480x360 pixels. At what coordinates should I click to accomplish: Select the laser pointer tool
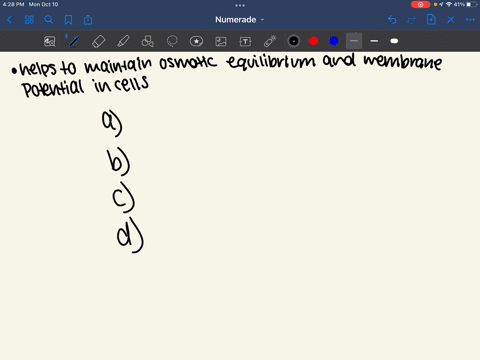click(x=270, y=41)
